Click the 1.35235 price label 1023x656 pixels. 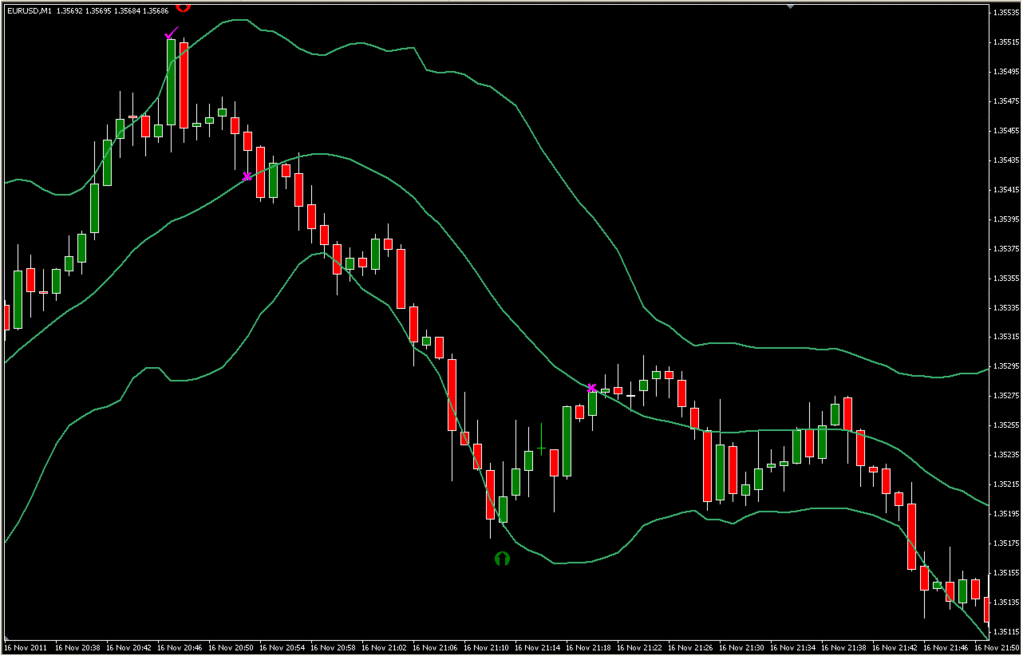point(1005,455)
